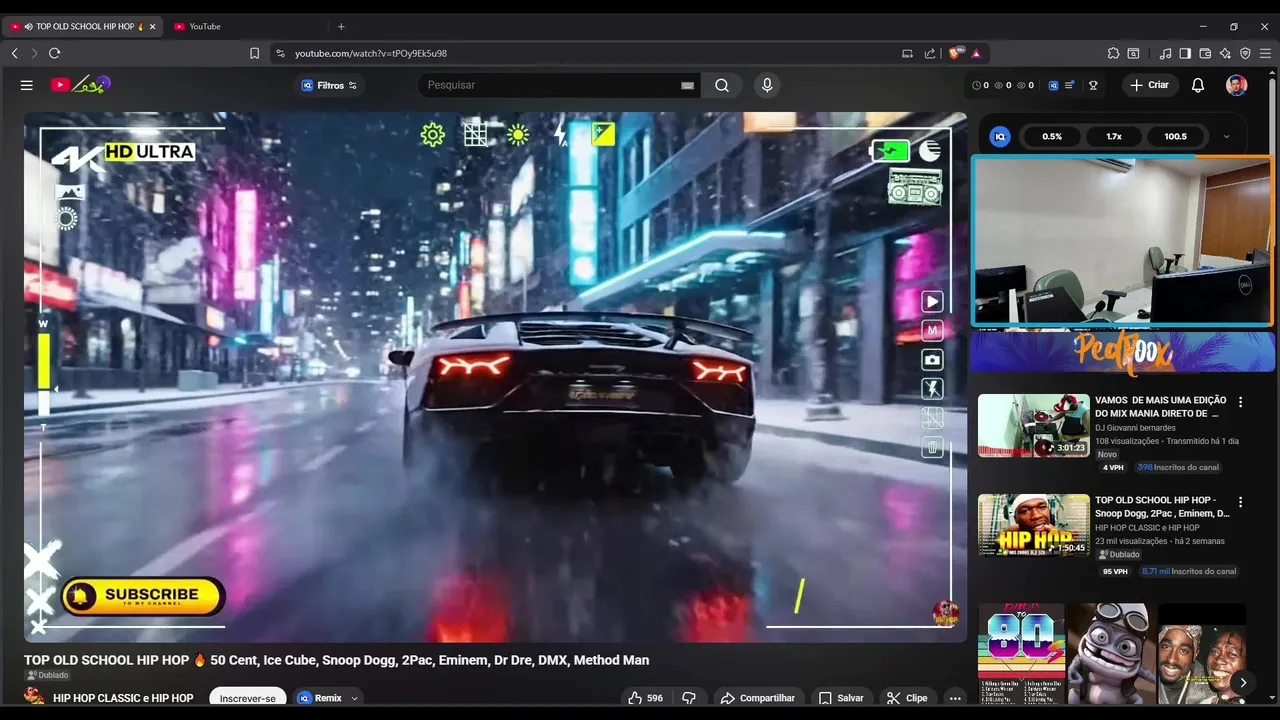Subscribe via Inscrever-se button
The height and width of the screenshot is (720, 1280).
coord(248,698)
